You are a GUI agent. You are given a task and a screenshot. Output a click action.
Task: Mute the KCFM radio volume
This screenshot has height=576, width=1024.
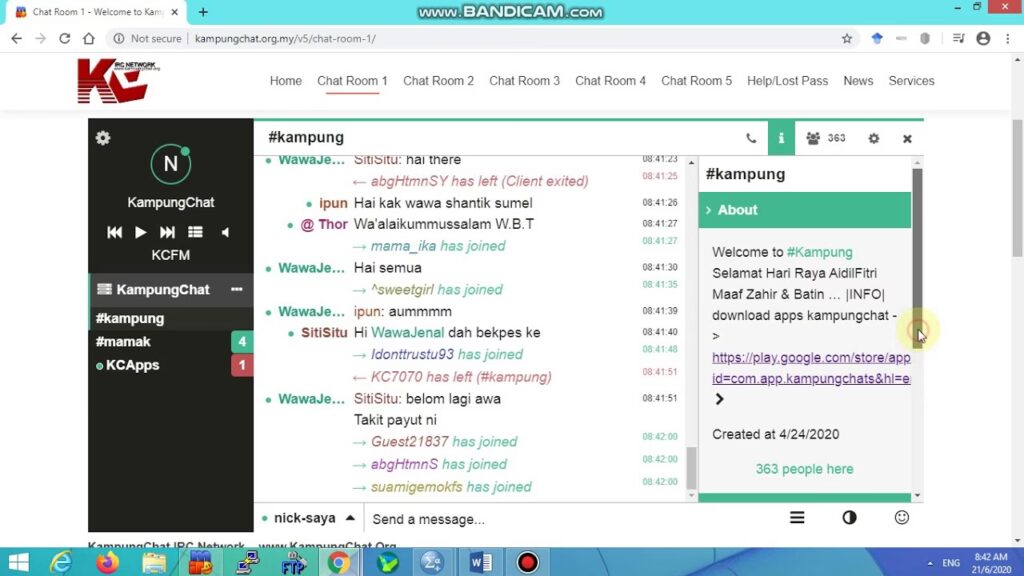(225, 232)
